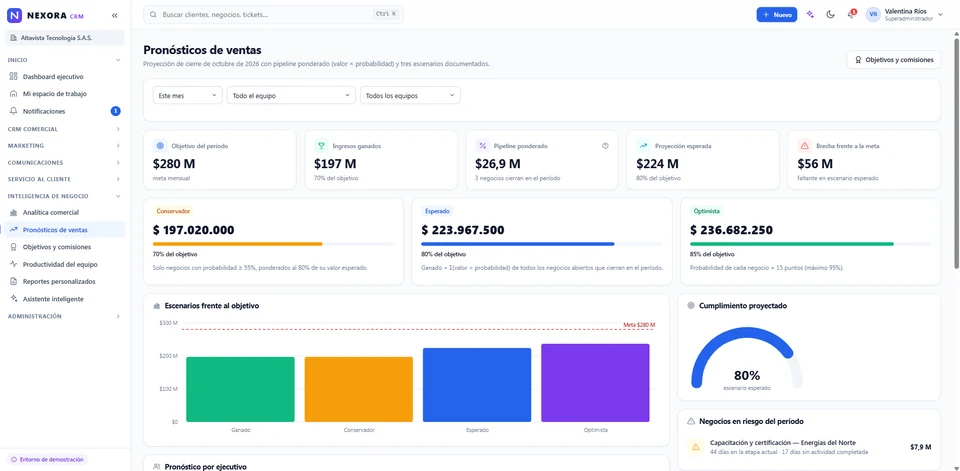960x471 pixels.
Task: Go to Dashboard ejecutivo
Action: click(x=65, y=77)
